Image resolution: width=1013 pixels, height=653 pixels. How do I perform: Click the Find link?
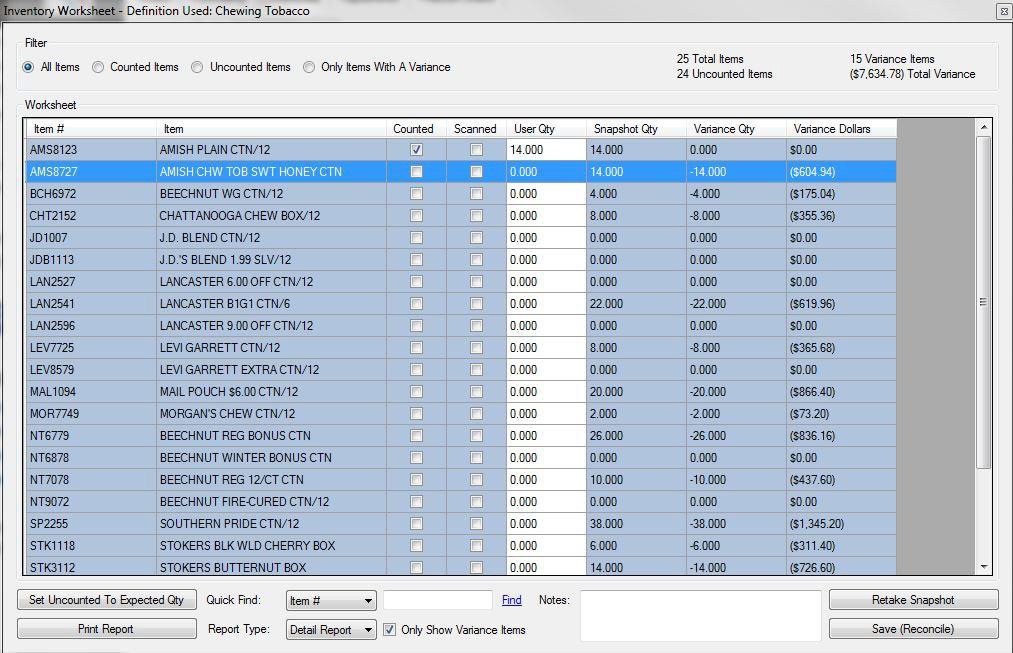pyautogui.click(x=512, y=600)
